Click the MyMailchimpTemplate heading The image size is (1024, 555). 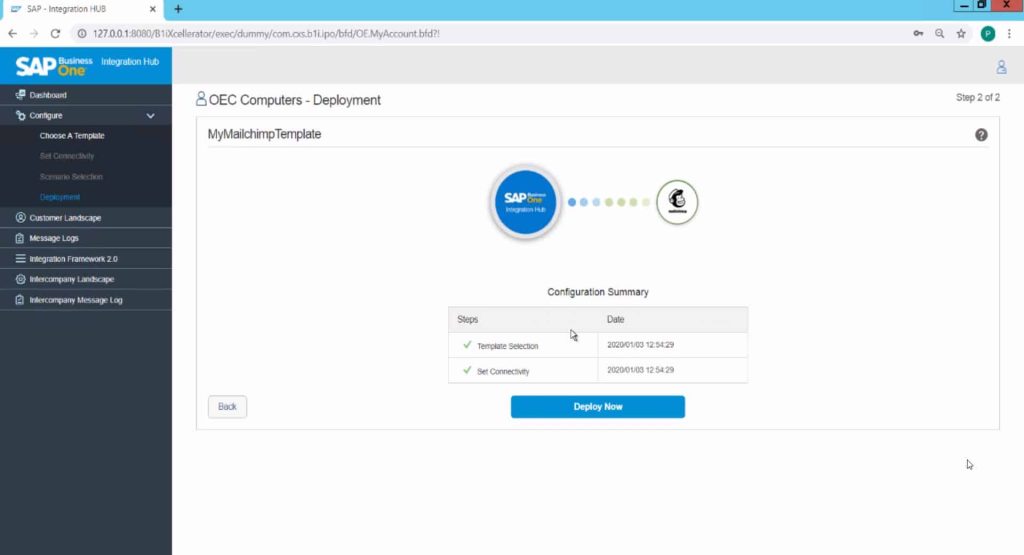pyautogui.click(x=264, y=134)
